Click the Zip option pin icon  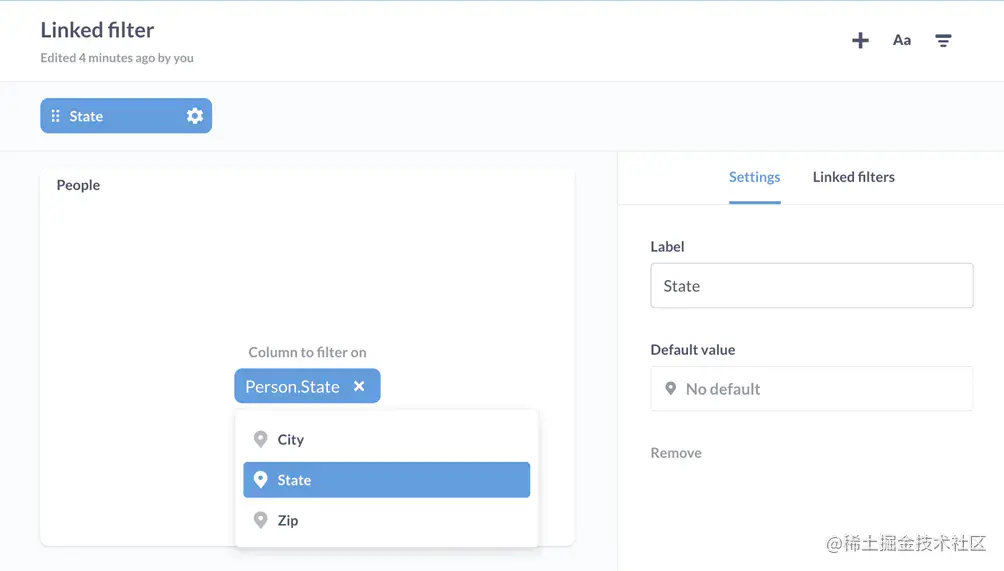[260, 520]
